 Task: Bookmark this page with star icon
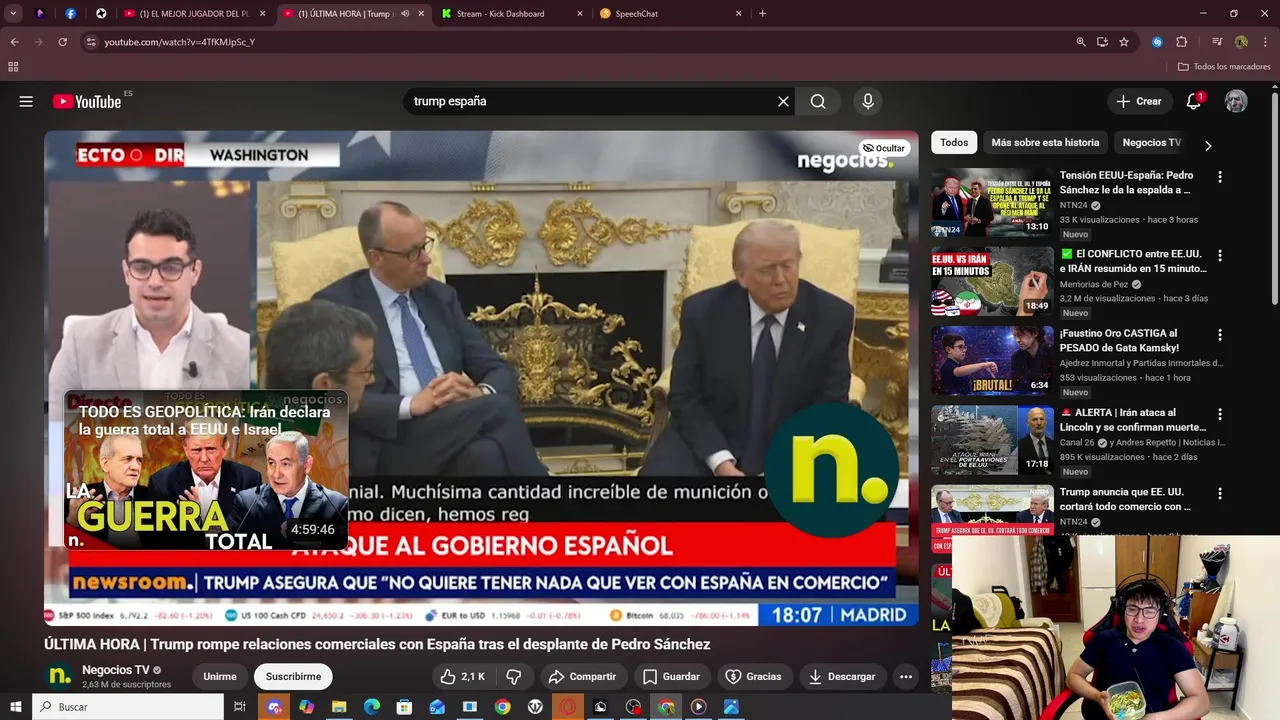click(1124, 42)
